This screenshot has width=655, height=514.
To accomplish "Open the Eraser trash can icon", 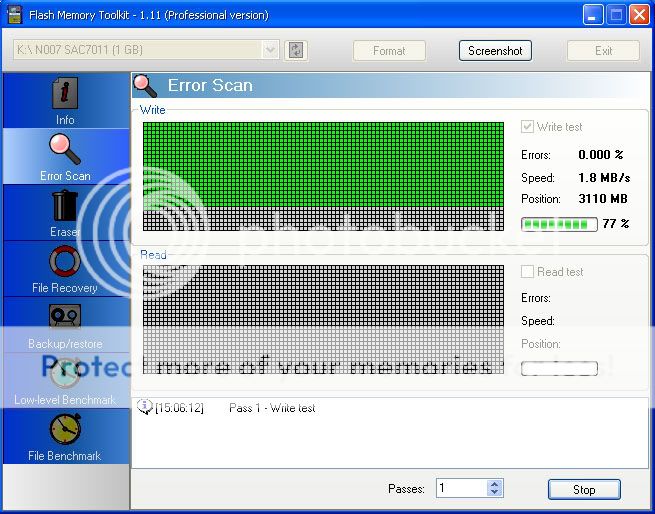I will pos(65,207).
